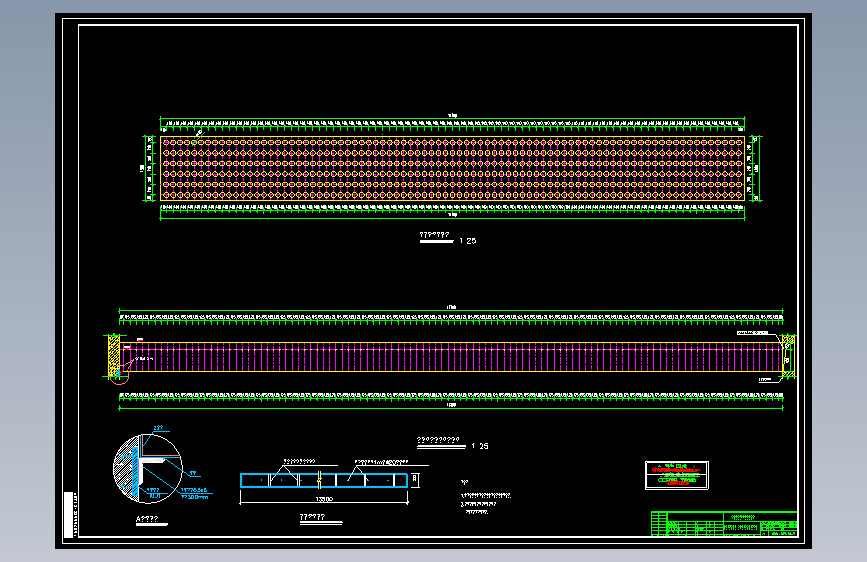
Task: Click the left hatched end of elevation
Action: [x=113, y=356]
